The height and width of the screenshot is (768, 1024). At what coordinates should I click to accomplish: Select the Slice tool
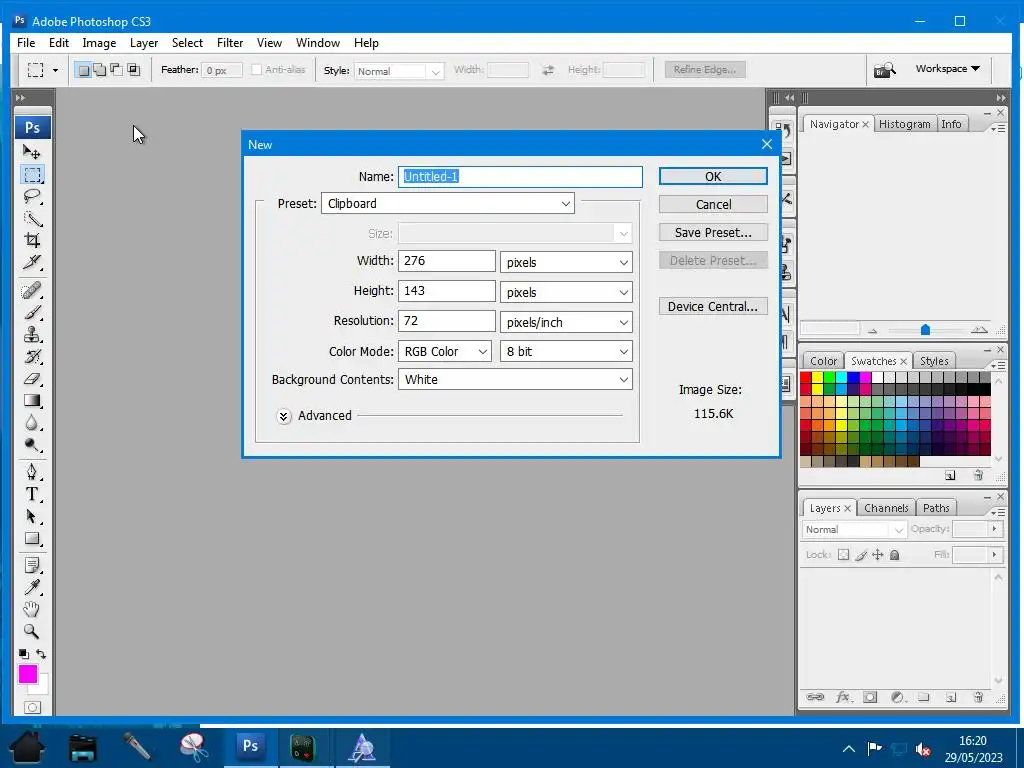(x=31, y=263)
